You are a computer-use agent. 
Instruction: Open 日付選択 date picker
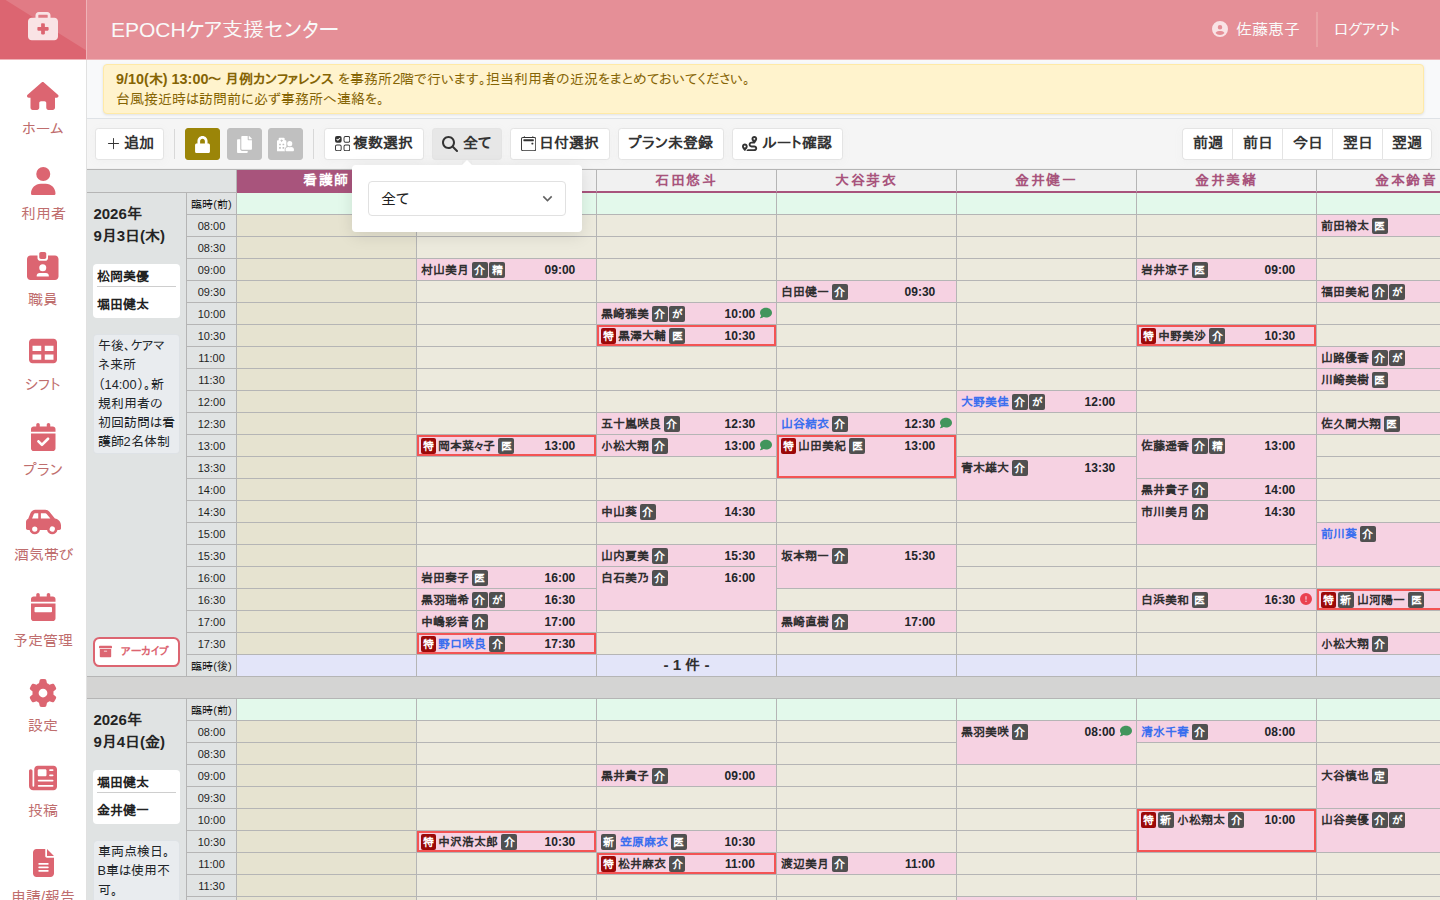[560, 144]
